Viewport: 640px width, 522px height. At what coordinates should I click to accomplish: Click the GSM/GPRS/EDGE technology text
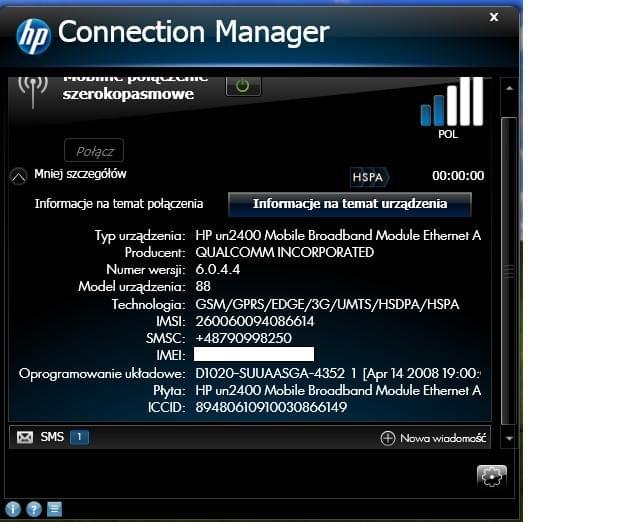click(x=327, y=304)
